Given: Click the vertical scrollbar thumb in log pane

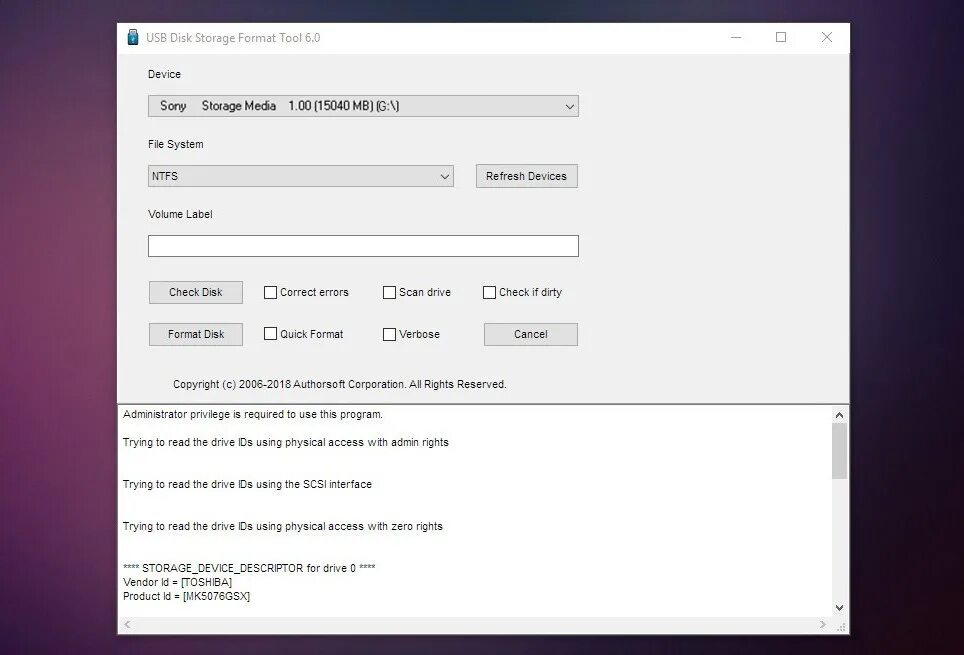Looking at the screenshot, I should pyautogui.click(x=839, y=451).
